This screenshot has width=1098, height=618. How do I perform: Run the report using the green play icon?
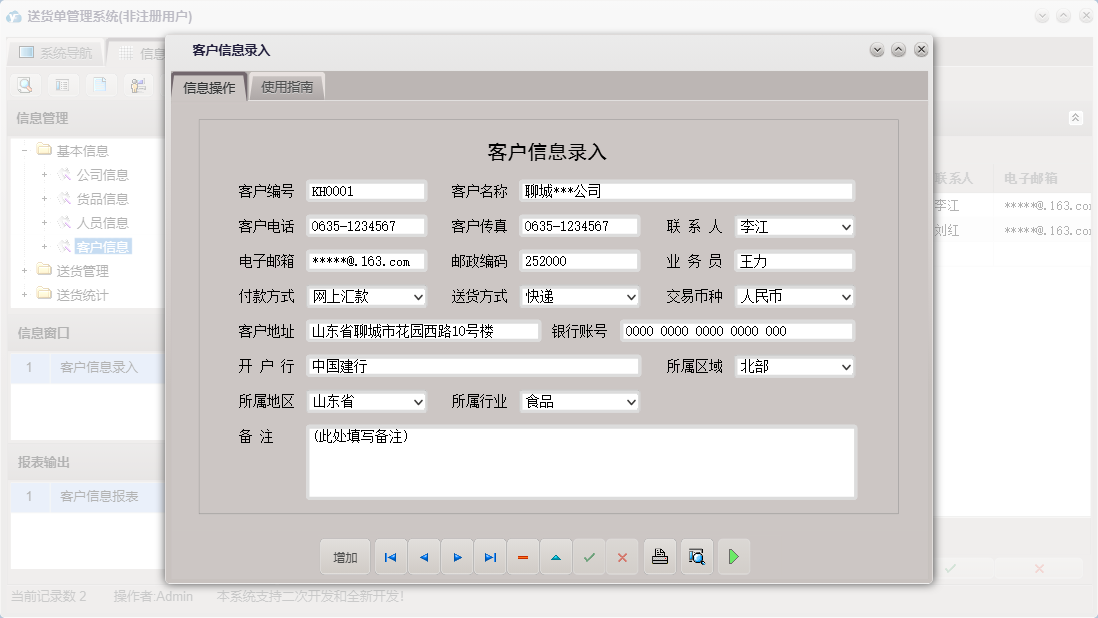(733, 557)
